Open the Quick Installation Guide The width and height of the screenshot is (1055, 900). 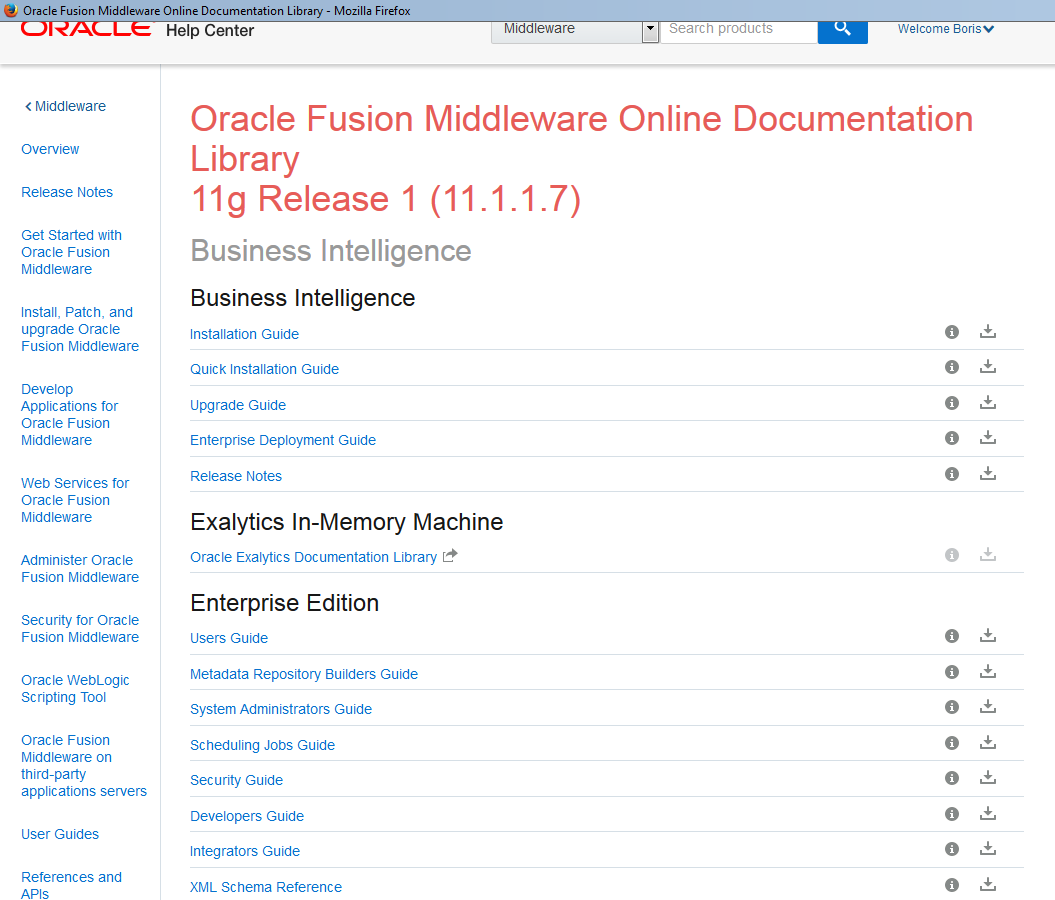click(264, 368)
